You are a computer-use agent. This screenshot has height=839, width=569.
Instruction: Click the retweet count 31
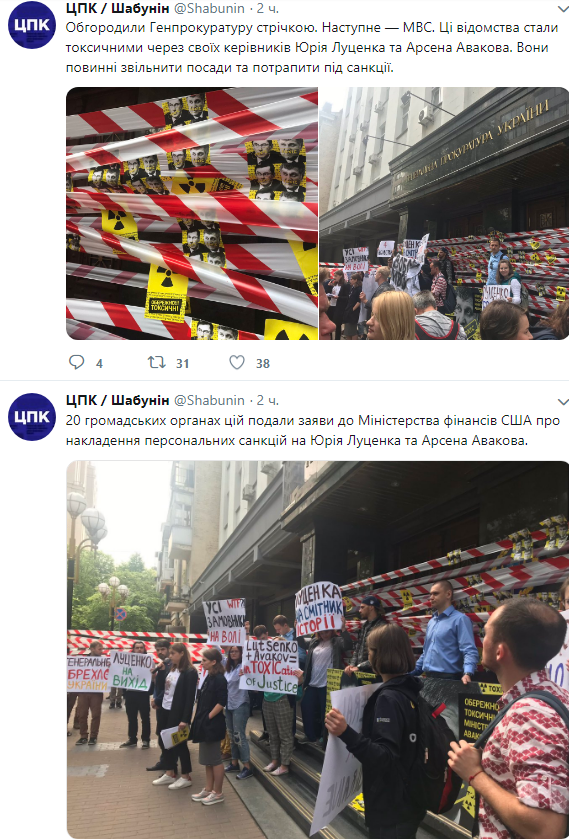(x=183, y=364)
